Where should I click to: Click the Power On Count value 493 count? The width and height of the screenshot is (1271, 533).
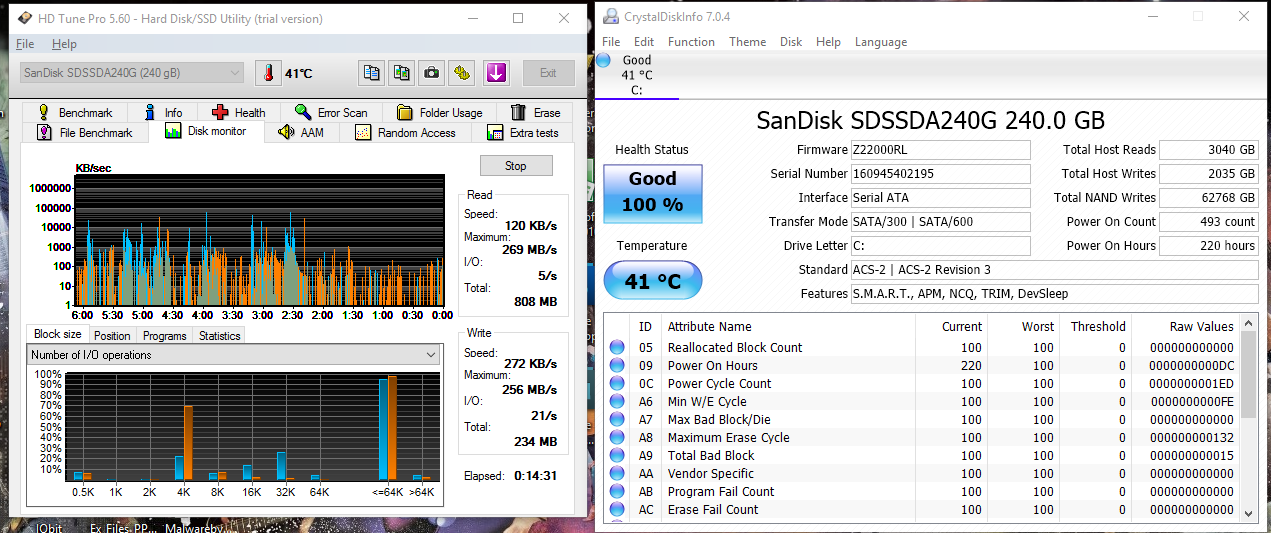(1209, 222)
